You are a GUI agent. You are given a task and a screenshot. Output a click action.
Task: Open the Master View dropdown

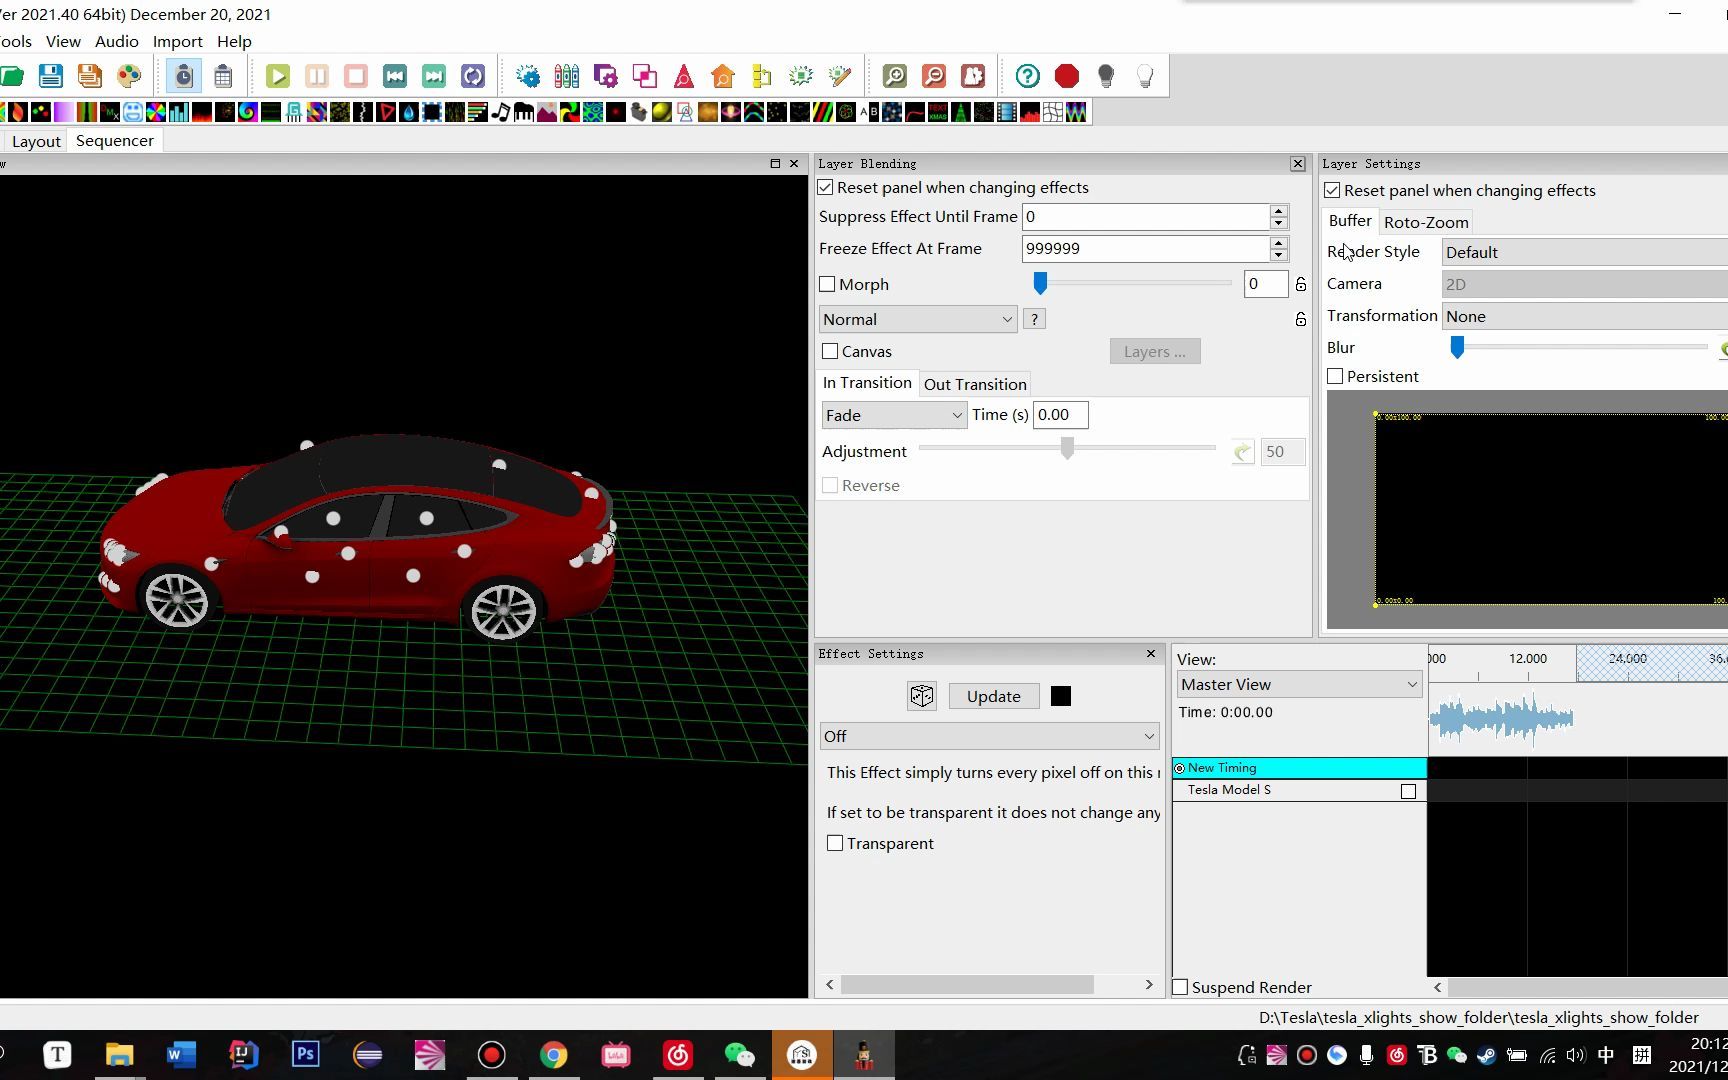click(1298, 685)
